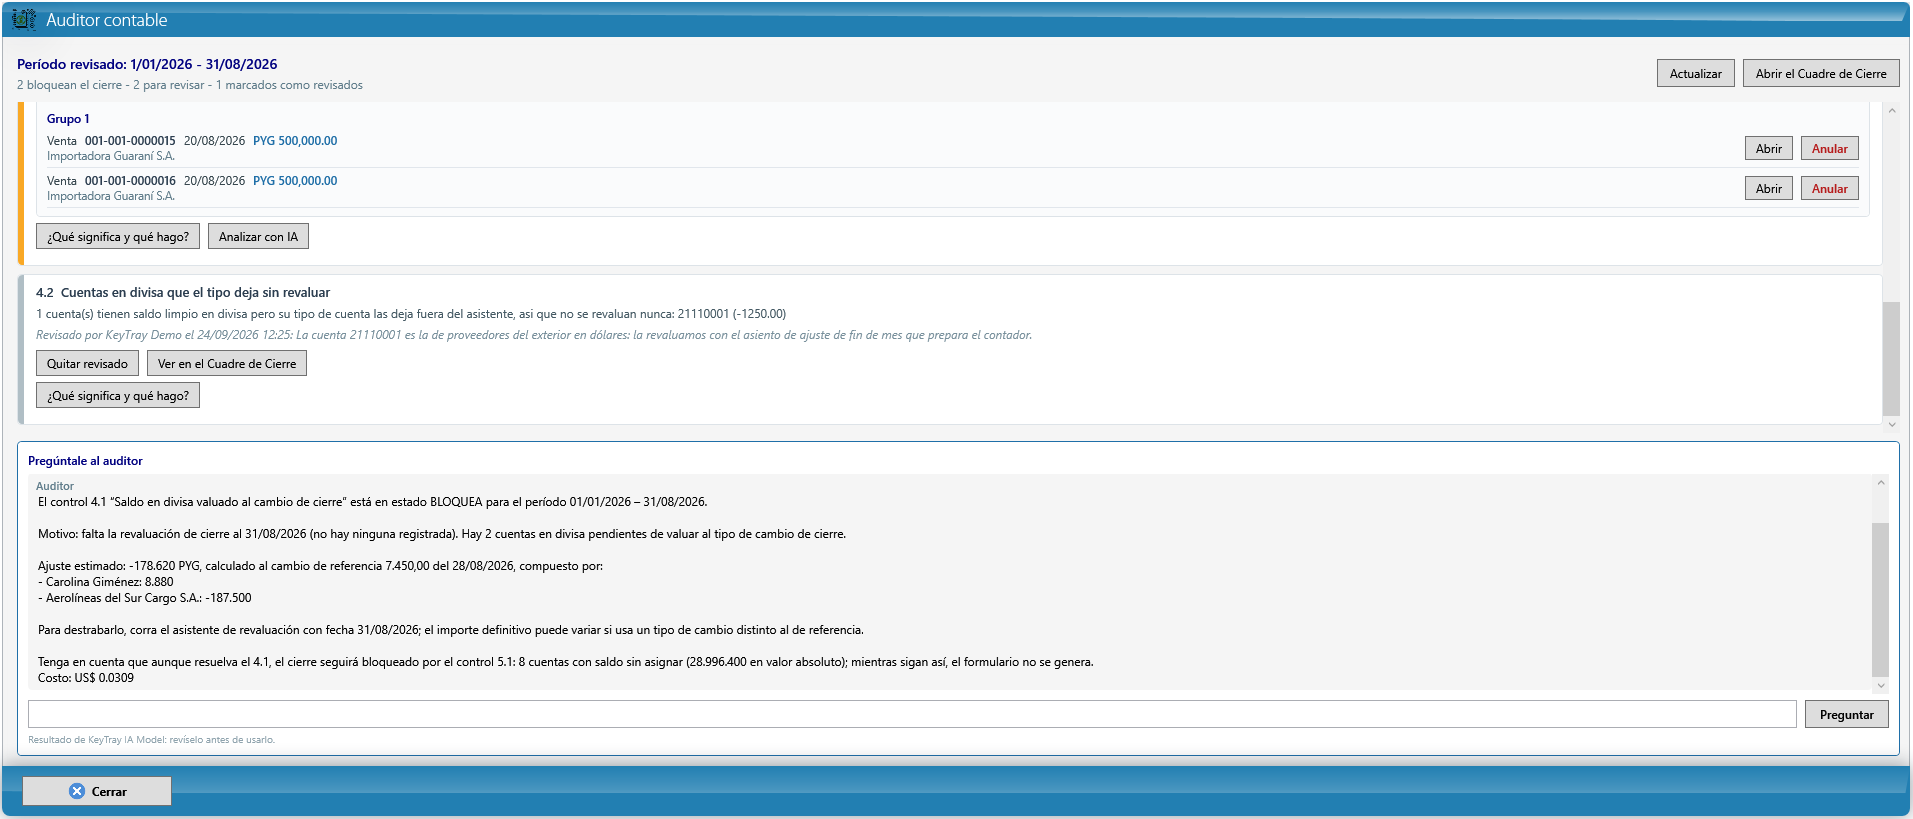
Task: Click the controls list scrollbar up arrow
Action: (1891, 111)
